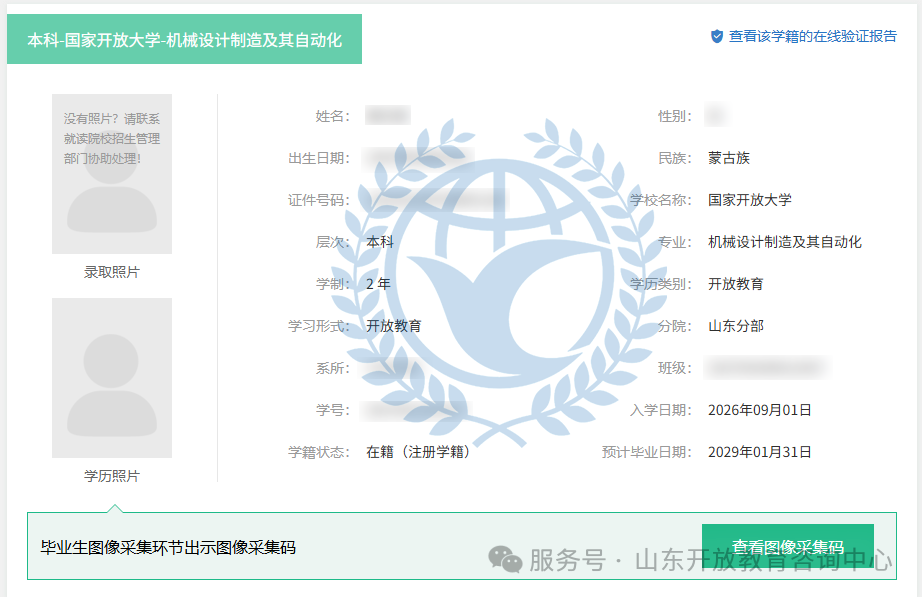Screen dimensions: 922x597
Task: Open the 查看该学籍的在线验证报告 link
Action: pos(813,36)
